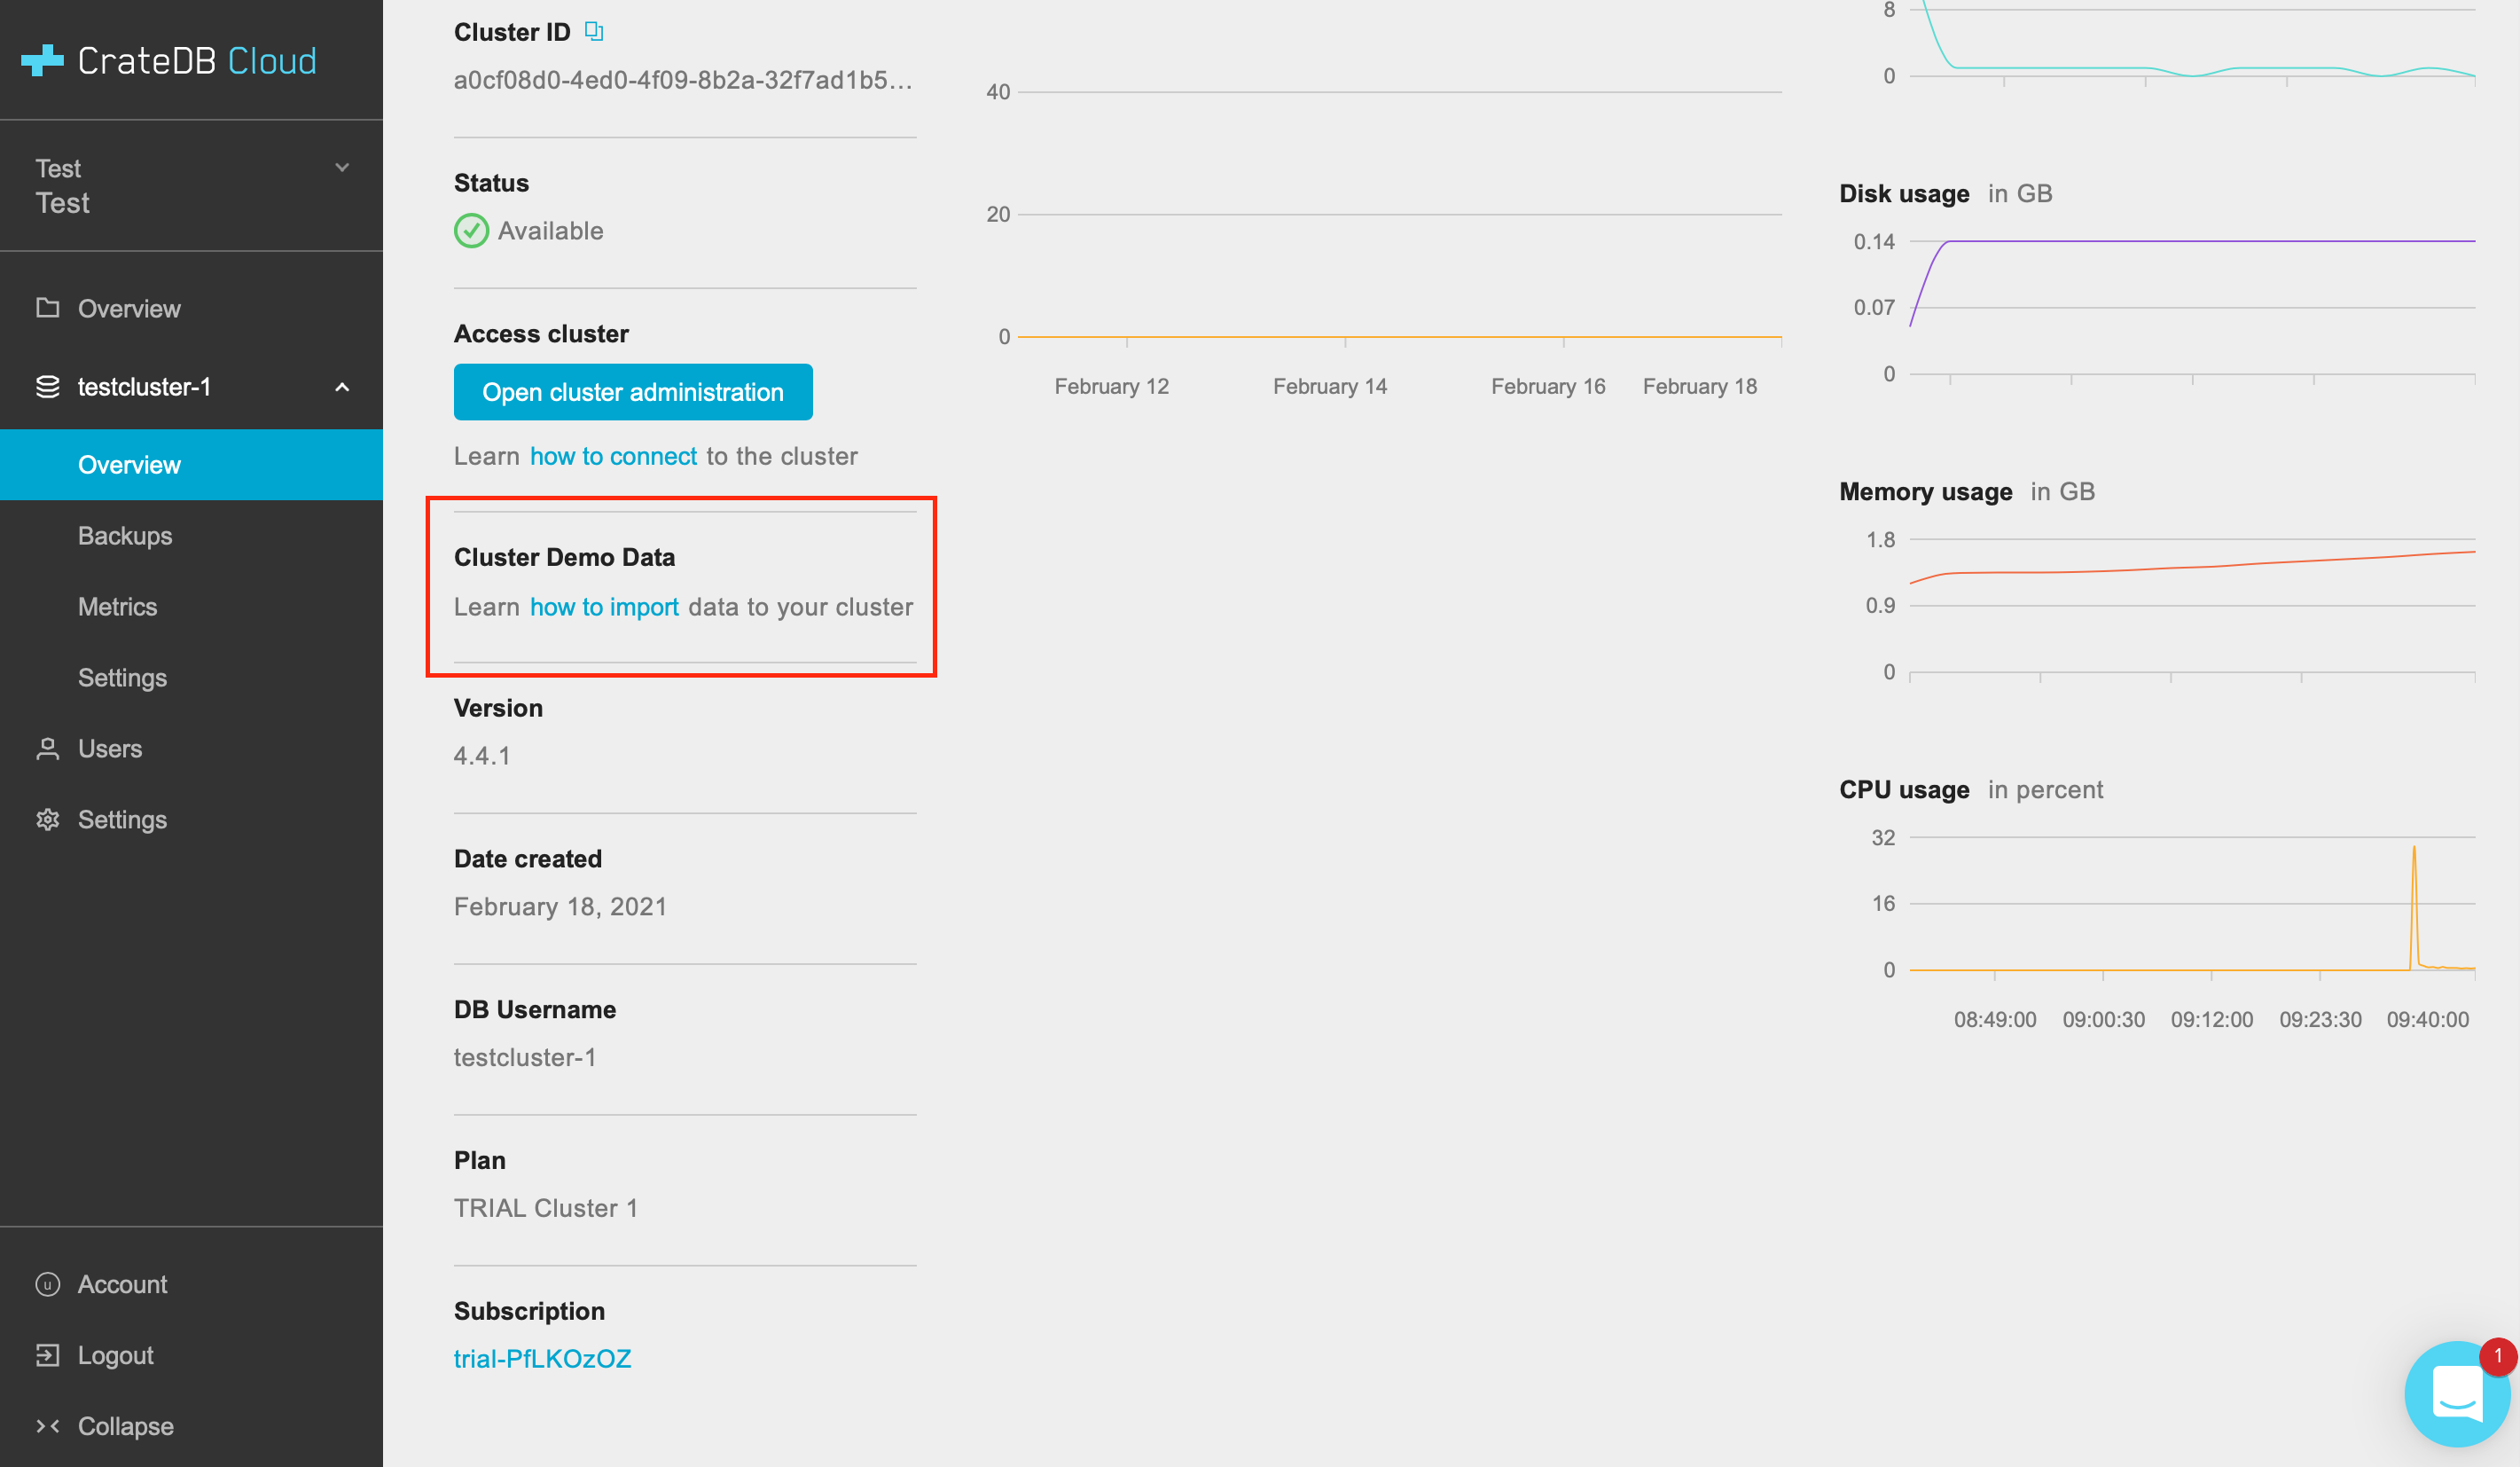Screen dimensions: 2520x1467
Task: Click the Disk usage chart heading
Action: pos(1904,194)
